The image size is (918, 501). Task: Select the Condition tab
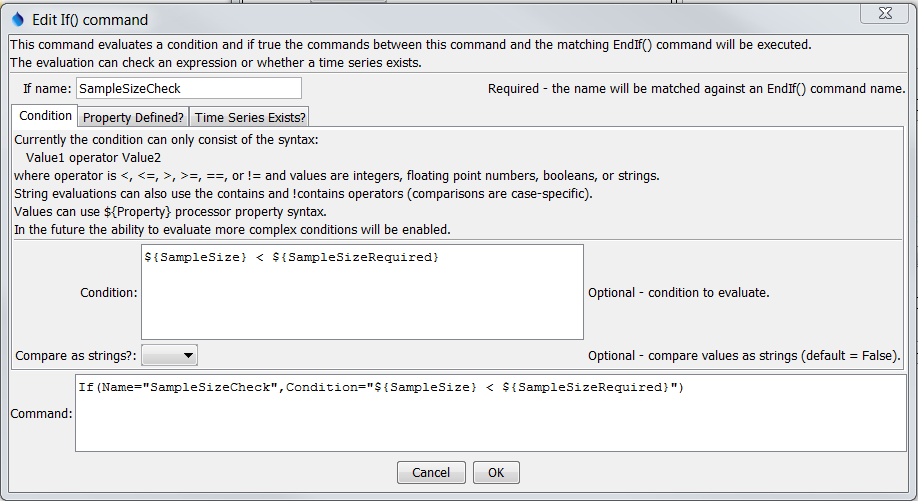coord(46,116)
